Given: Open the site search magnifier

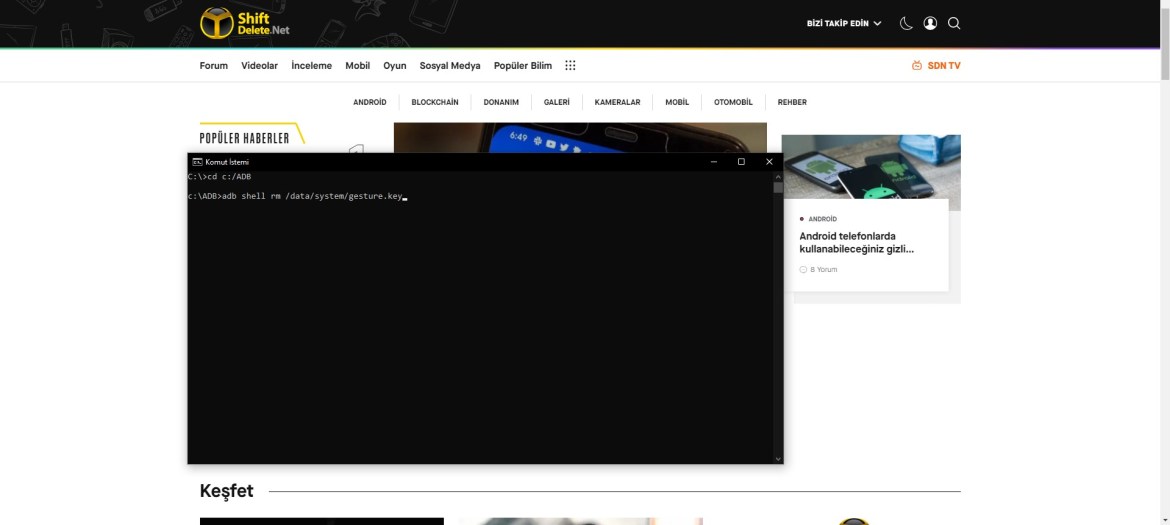Looking at the screenshot, I should point(954,23).
